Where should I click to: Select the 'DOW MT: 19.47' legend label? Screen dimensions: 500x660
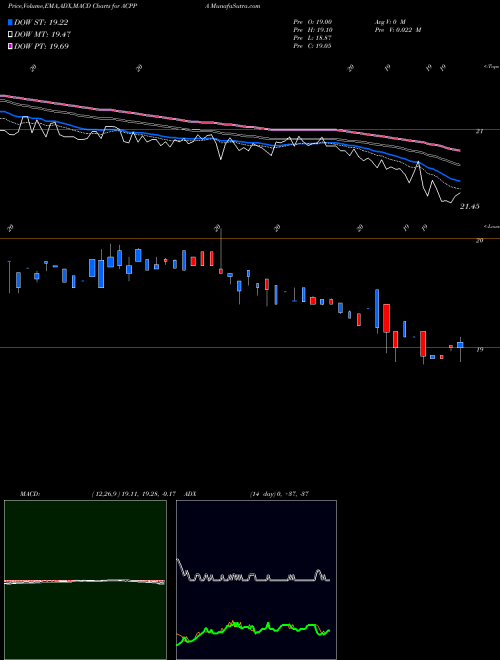[42, 35]
